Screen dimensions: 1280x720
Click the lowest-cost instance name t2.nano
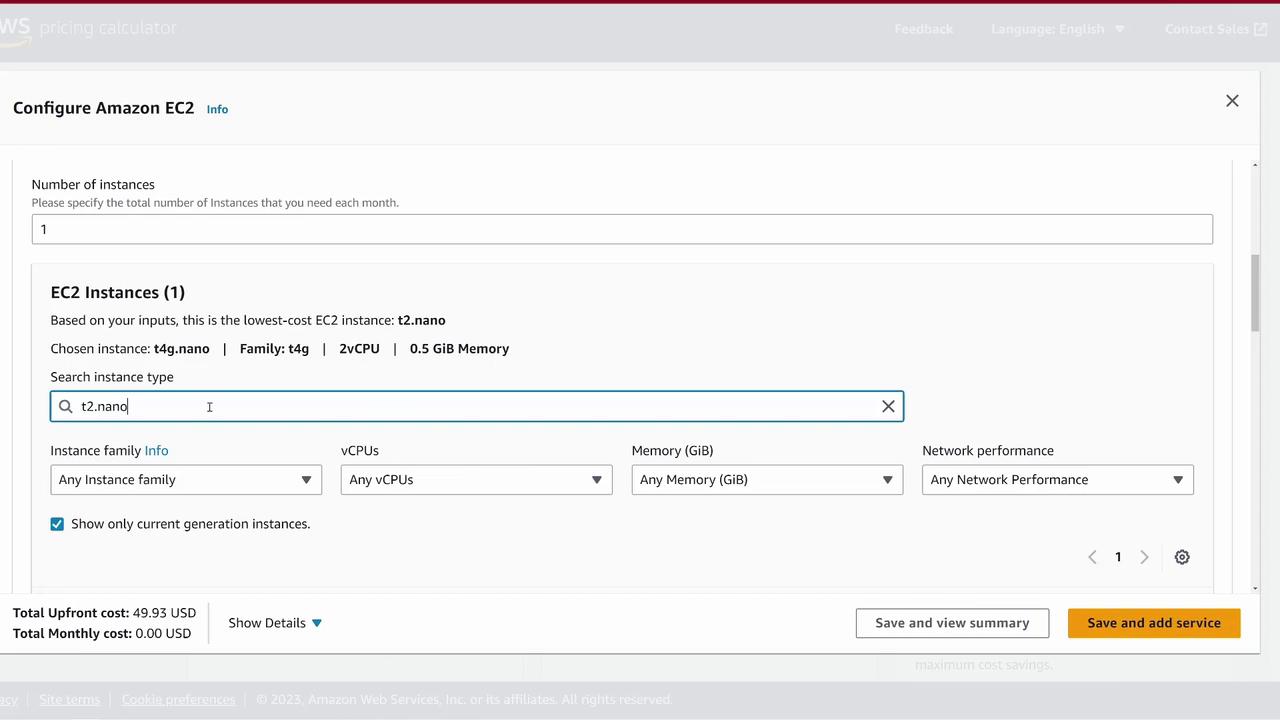tap(421, 320)
